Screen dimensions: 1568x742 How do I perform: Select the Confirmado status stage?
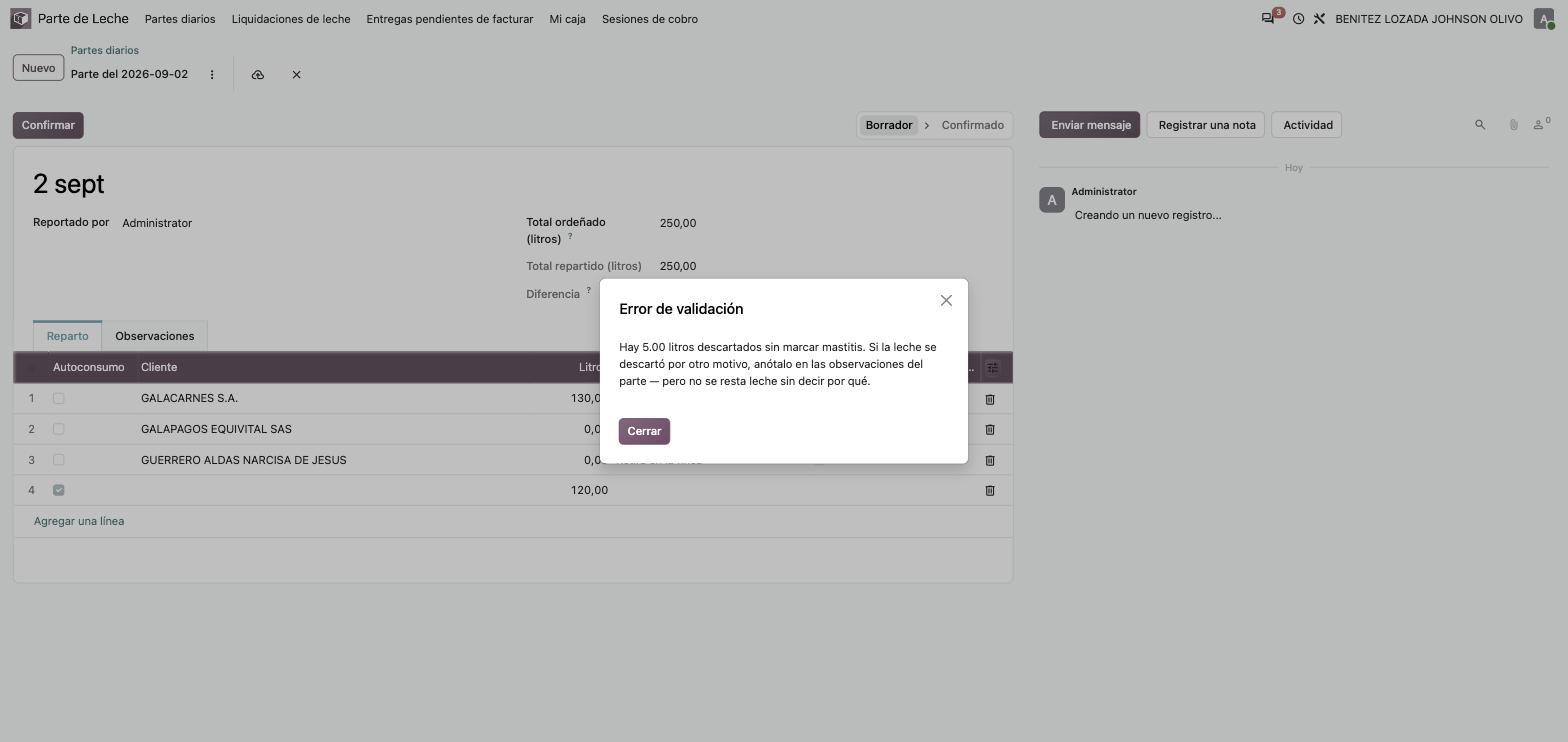click(x=972, y=125)
